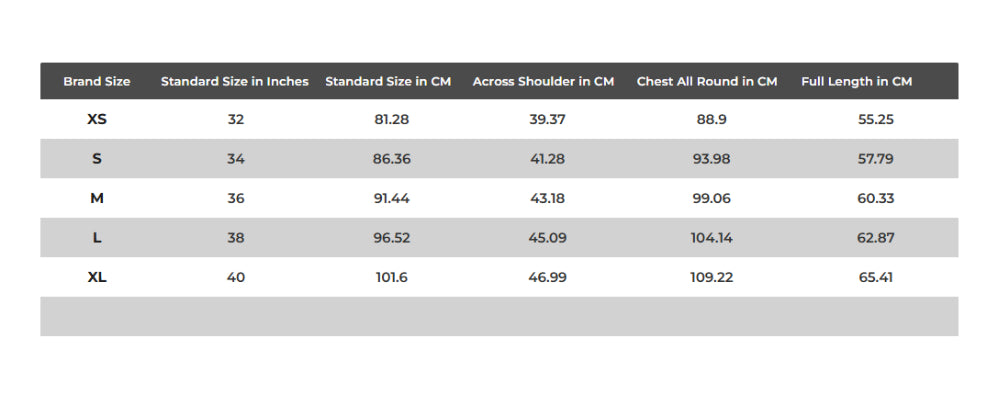
Task: Click the M brand size cell
Action: [97, 198]
